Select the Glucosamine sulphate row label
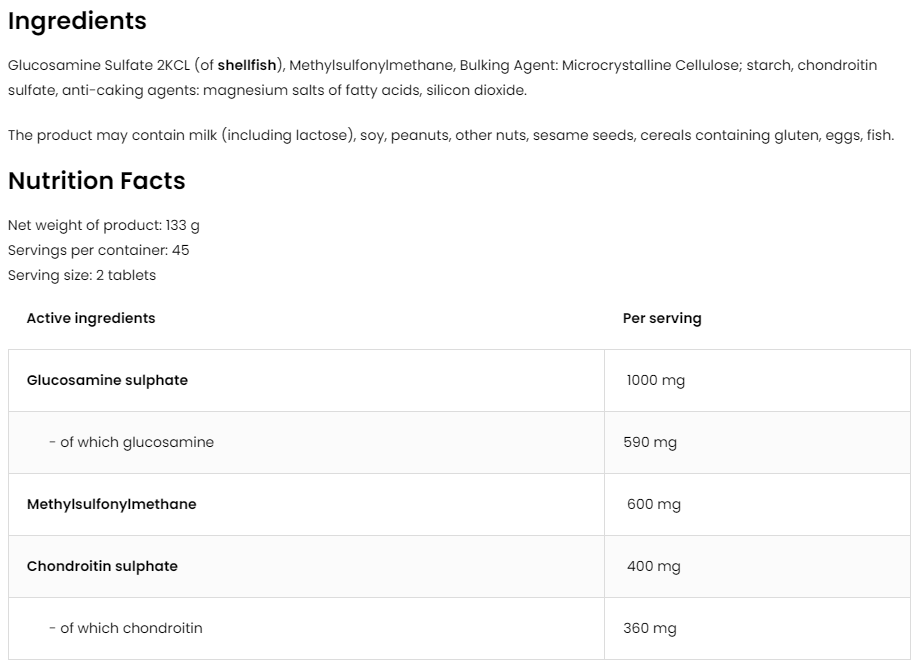This screenshot has width=915, height=664. click(x=107, y=380)
